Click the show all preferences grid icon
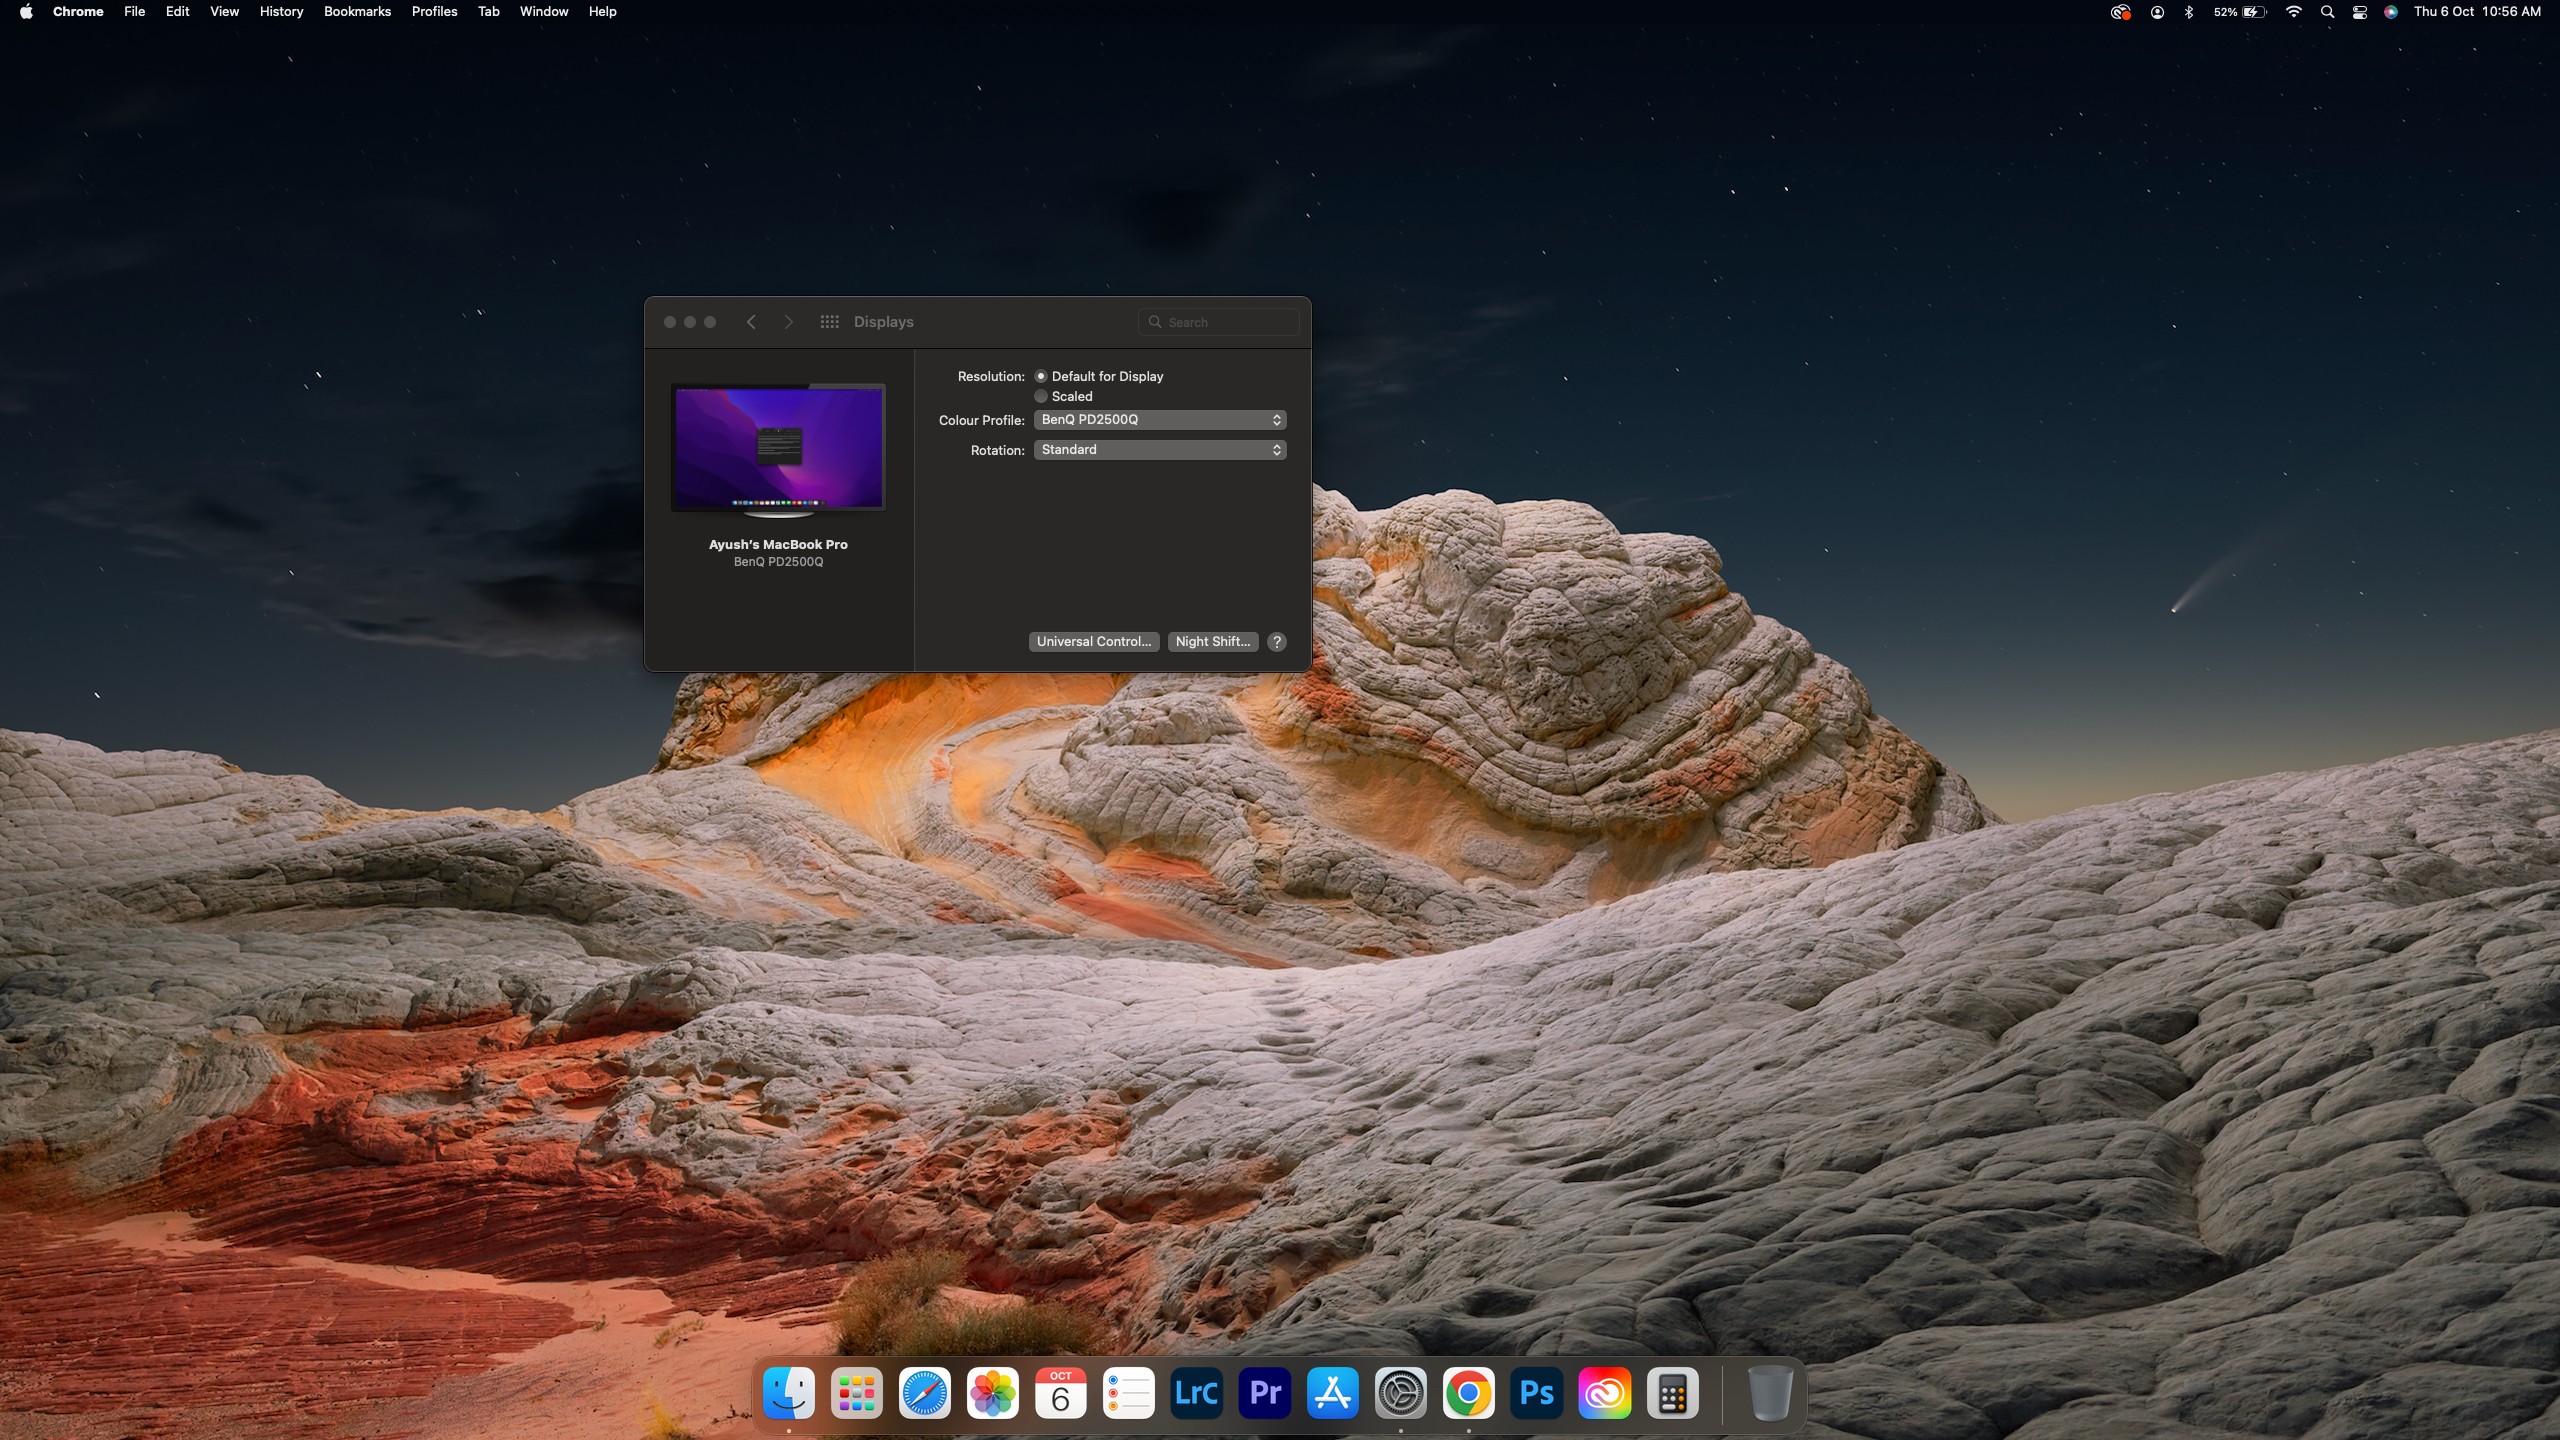The image size is (2560, 1440). (829, 322)
